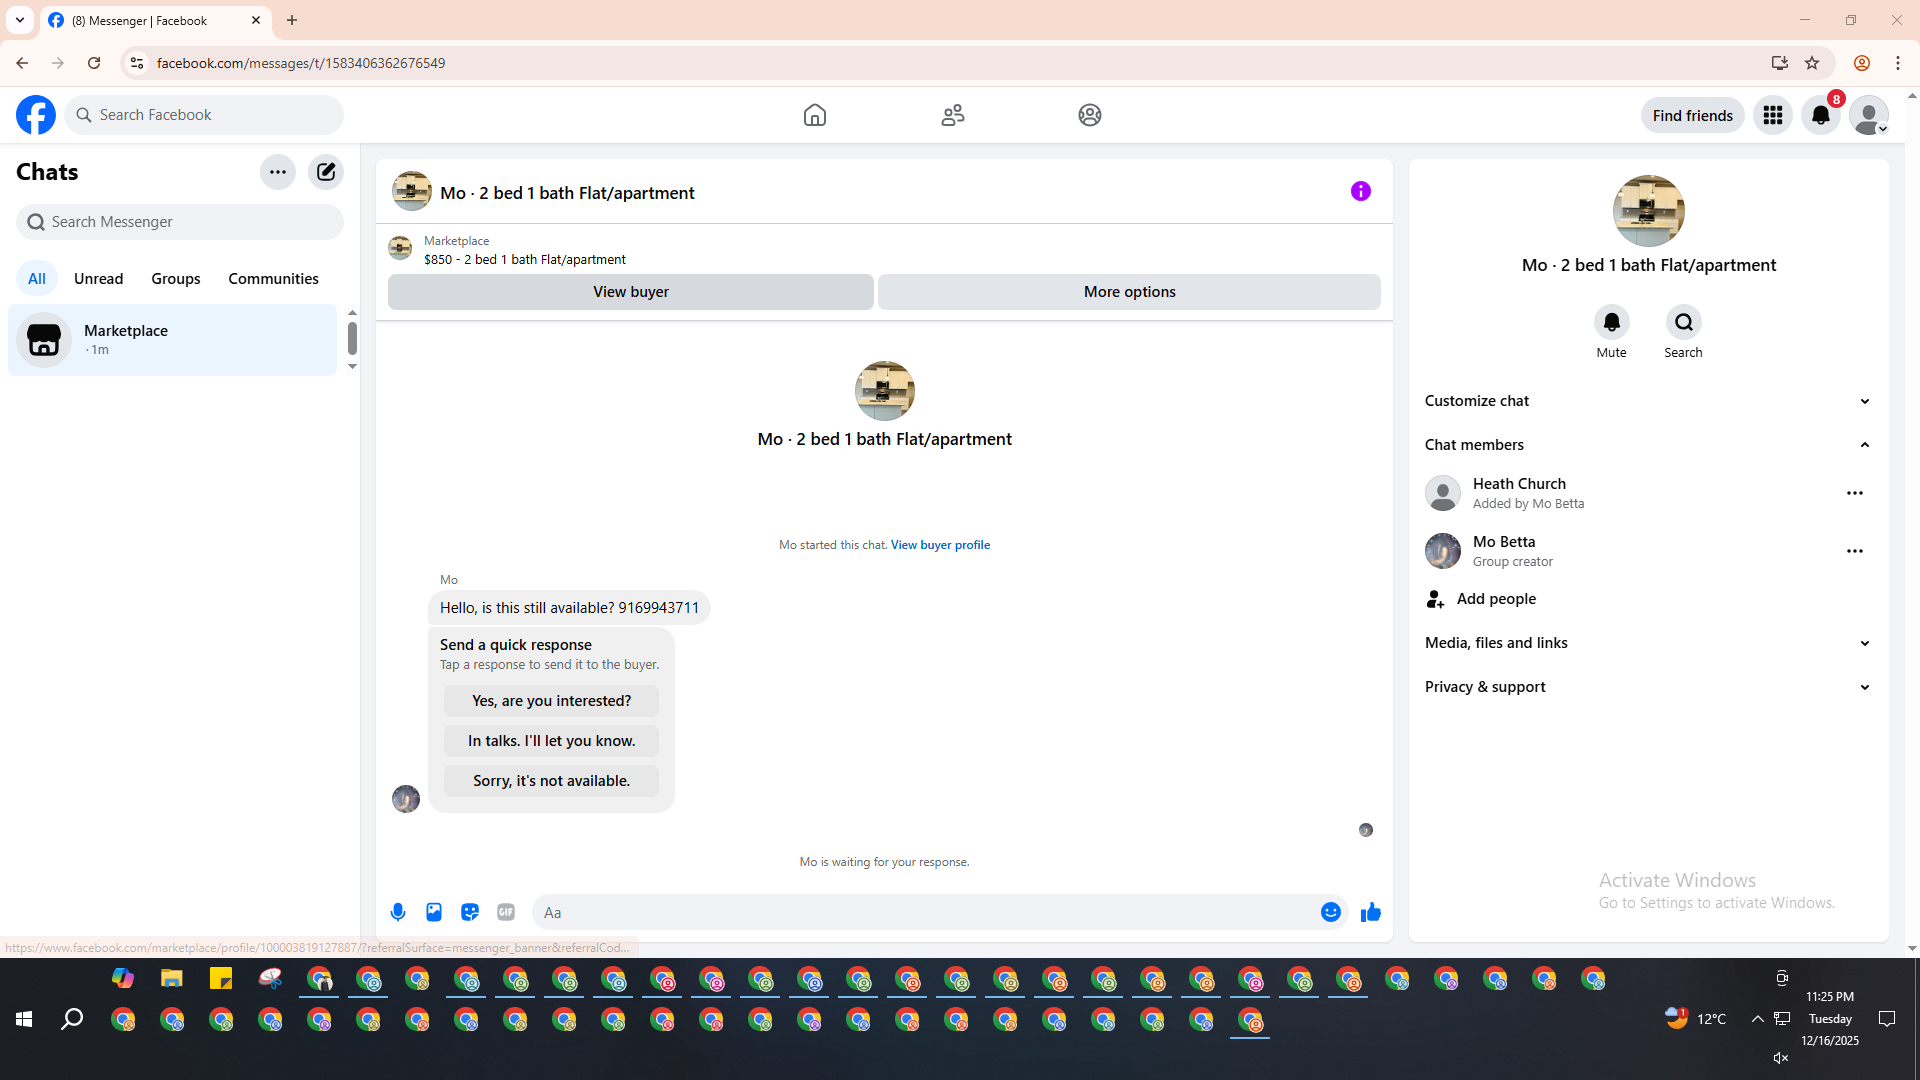Open the notifications bell
This screenshot has height=1080, width=1920.
1821,115
